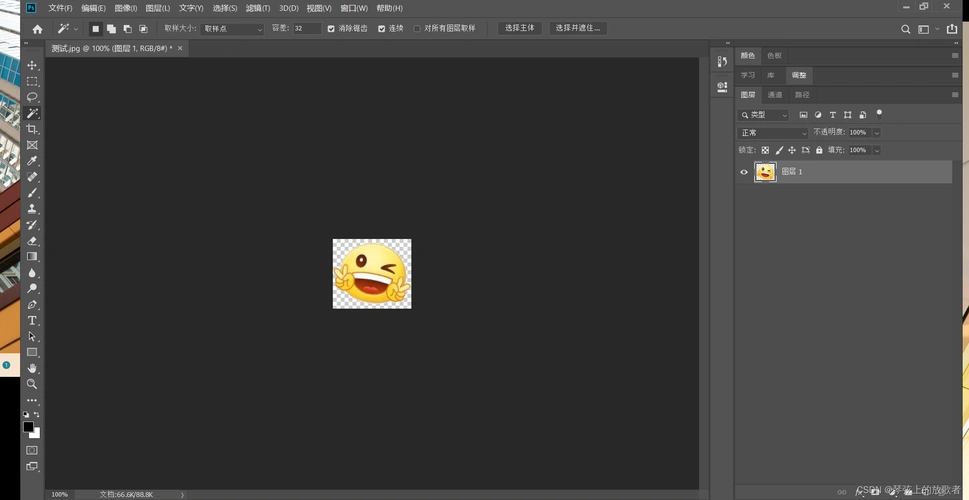This screenshot has width=969, height=500.
Task: Select the Lasso tool
Action: (x=32, y=97)
